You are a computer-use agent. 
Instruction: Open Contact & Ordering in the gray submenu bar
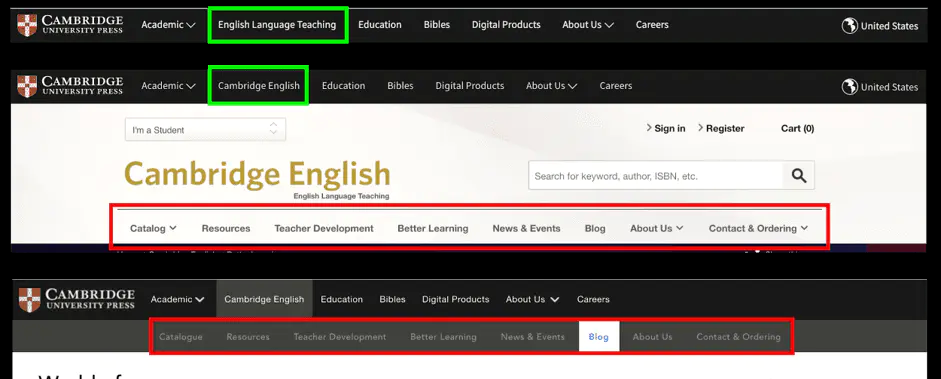point(738,336)
